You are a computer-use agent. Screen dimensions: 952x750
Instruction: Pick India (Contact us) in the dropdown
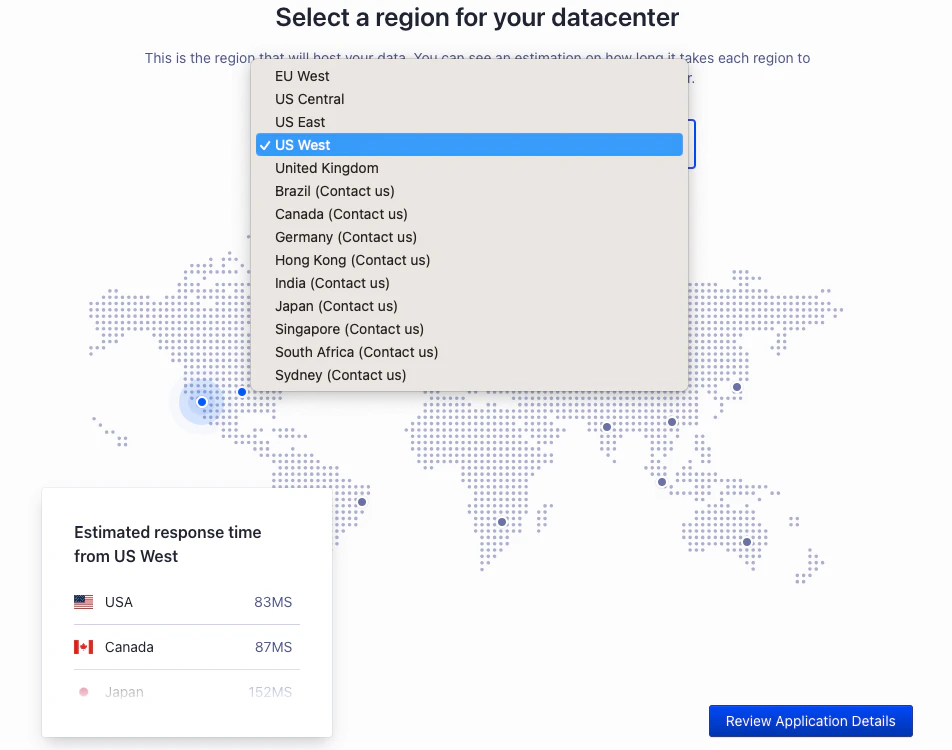469,284
